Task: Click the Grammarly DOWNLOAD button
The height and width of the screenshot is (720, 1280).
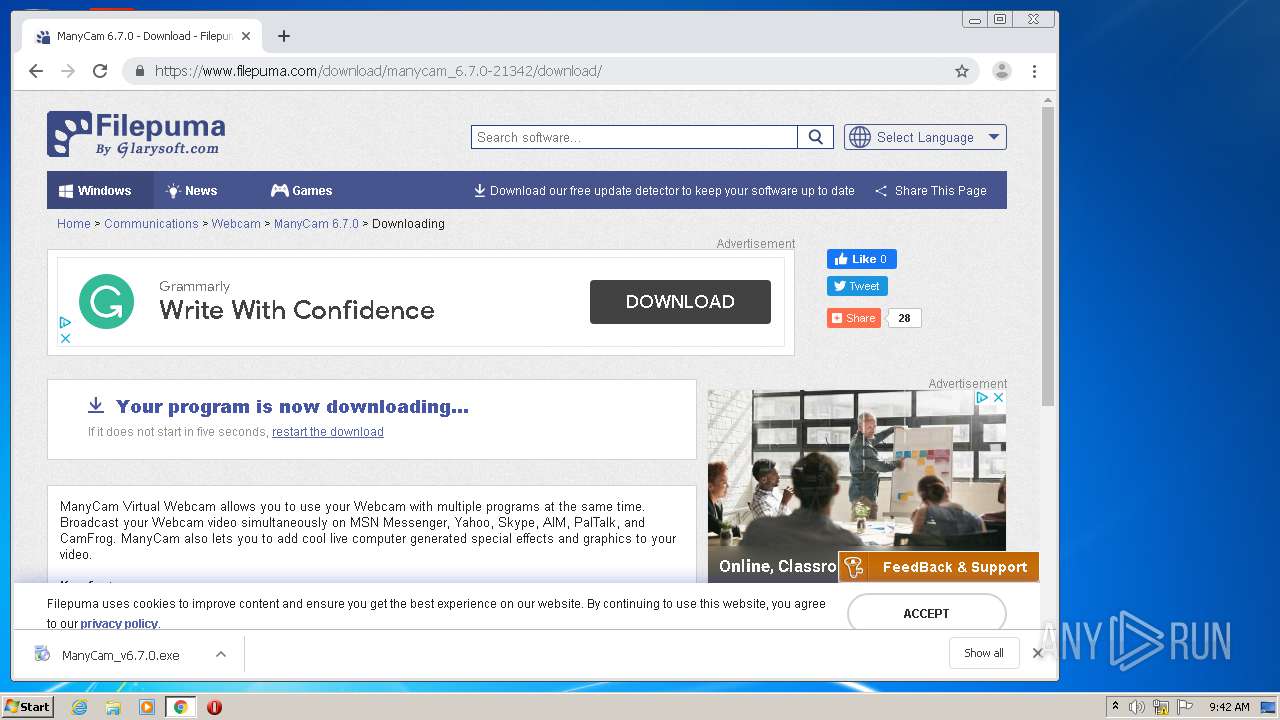Action: 680,302
